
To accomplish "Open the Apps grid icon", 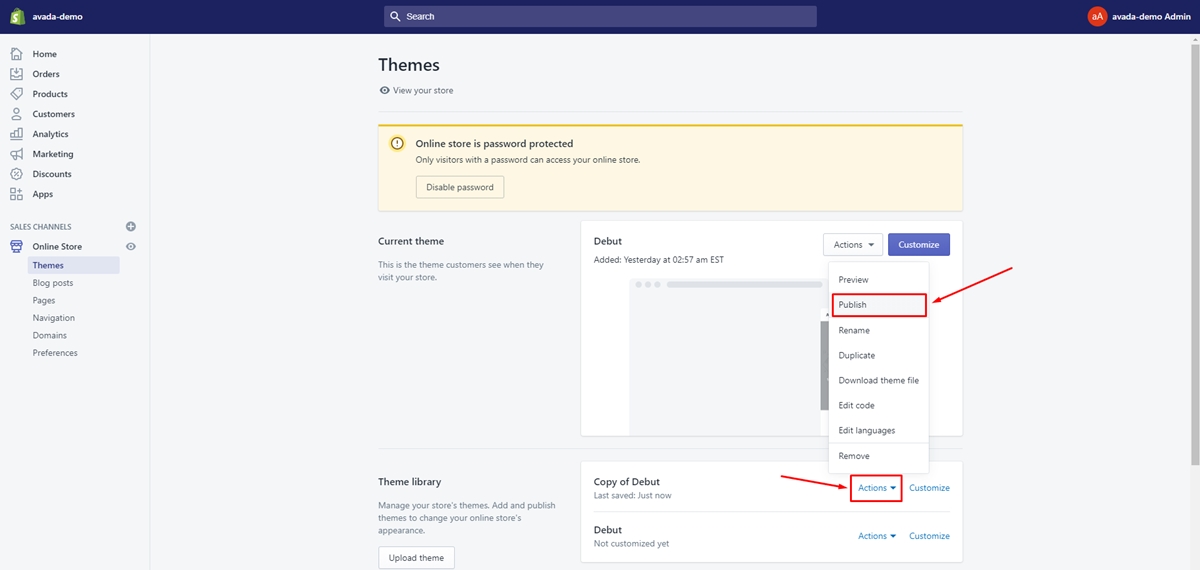I will pyautogui.click(x=16, y=194).
